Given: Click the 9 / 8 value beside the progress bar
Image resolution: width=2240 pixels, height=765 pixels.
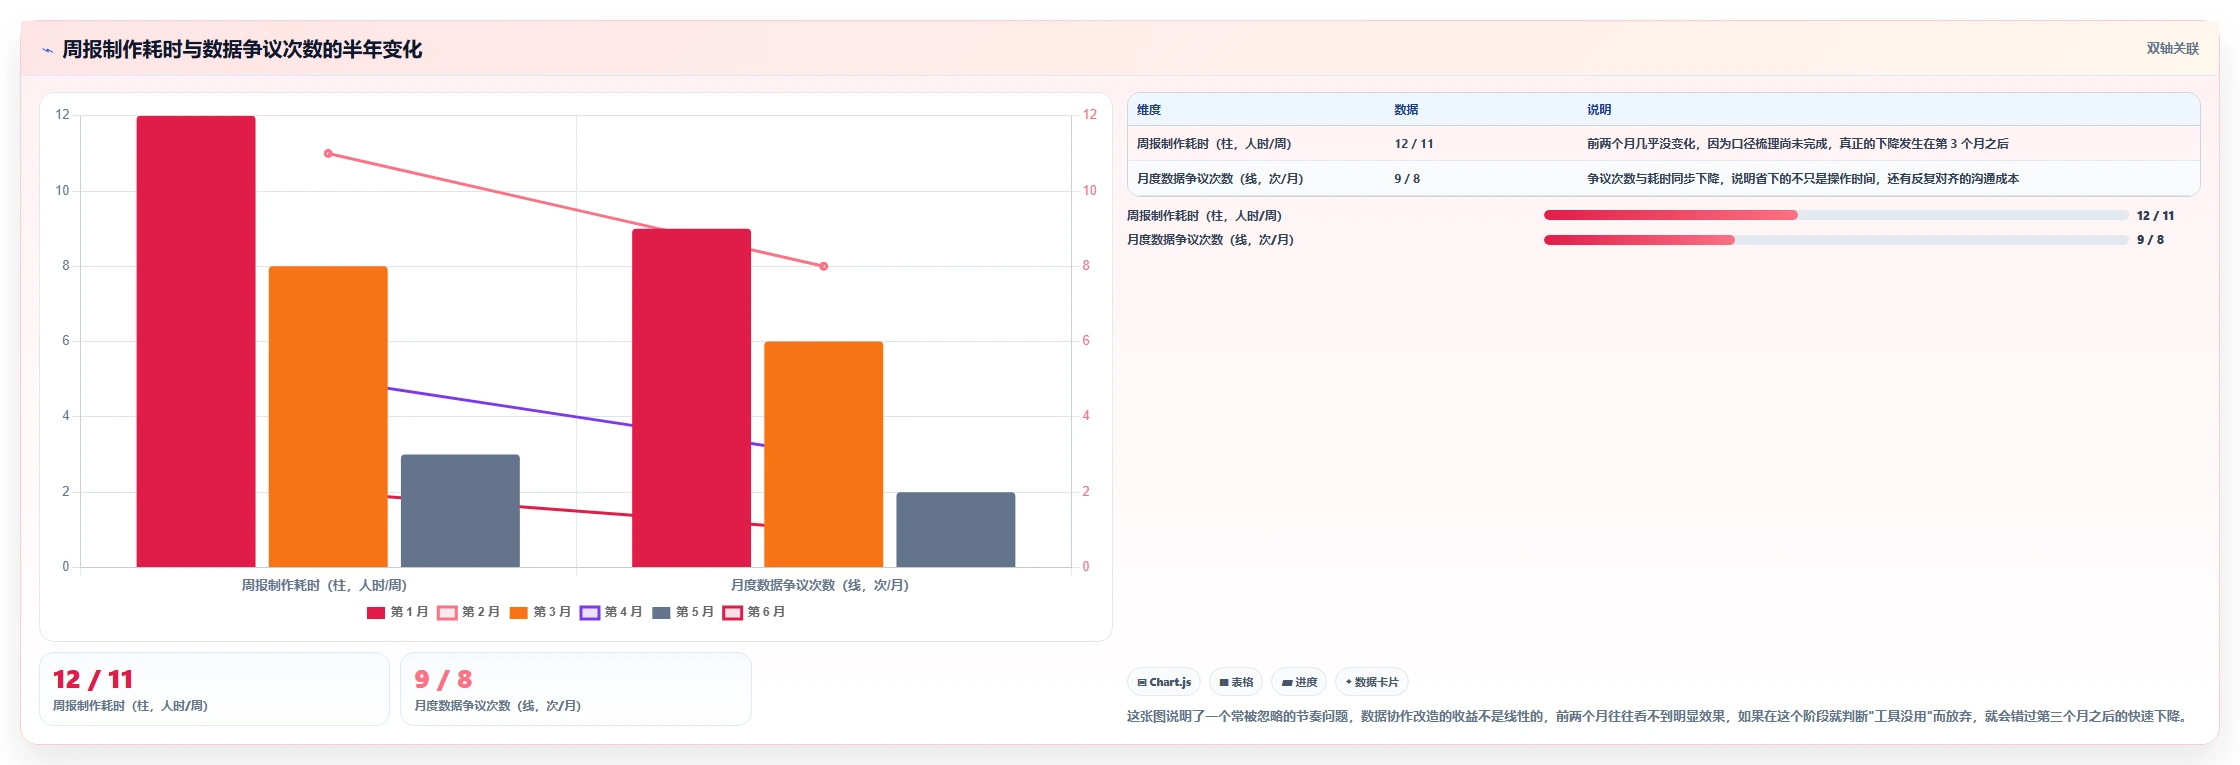Looking at the screenshot, I should [2150, 240].
